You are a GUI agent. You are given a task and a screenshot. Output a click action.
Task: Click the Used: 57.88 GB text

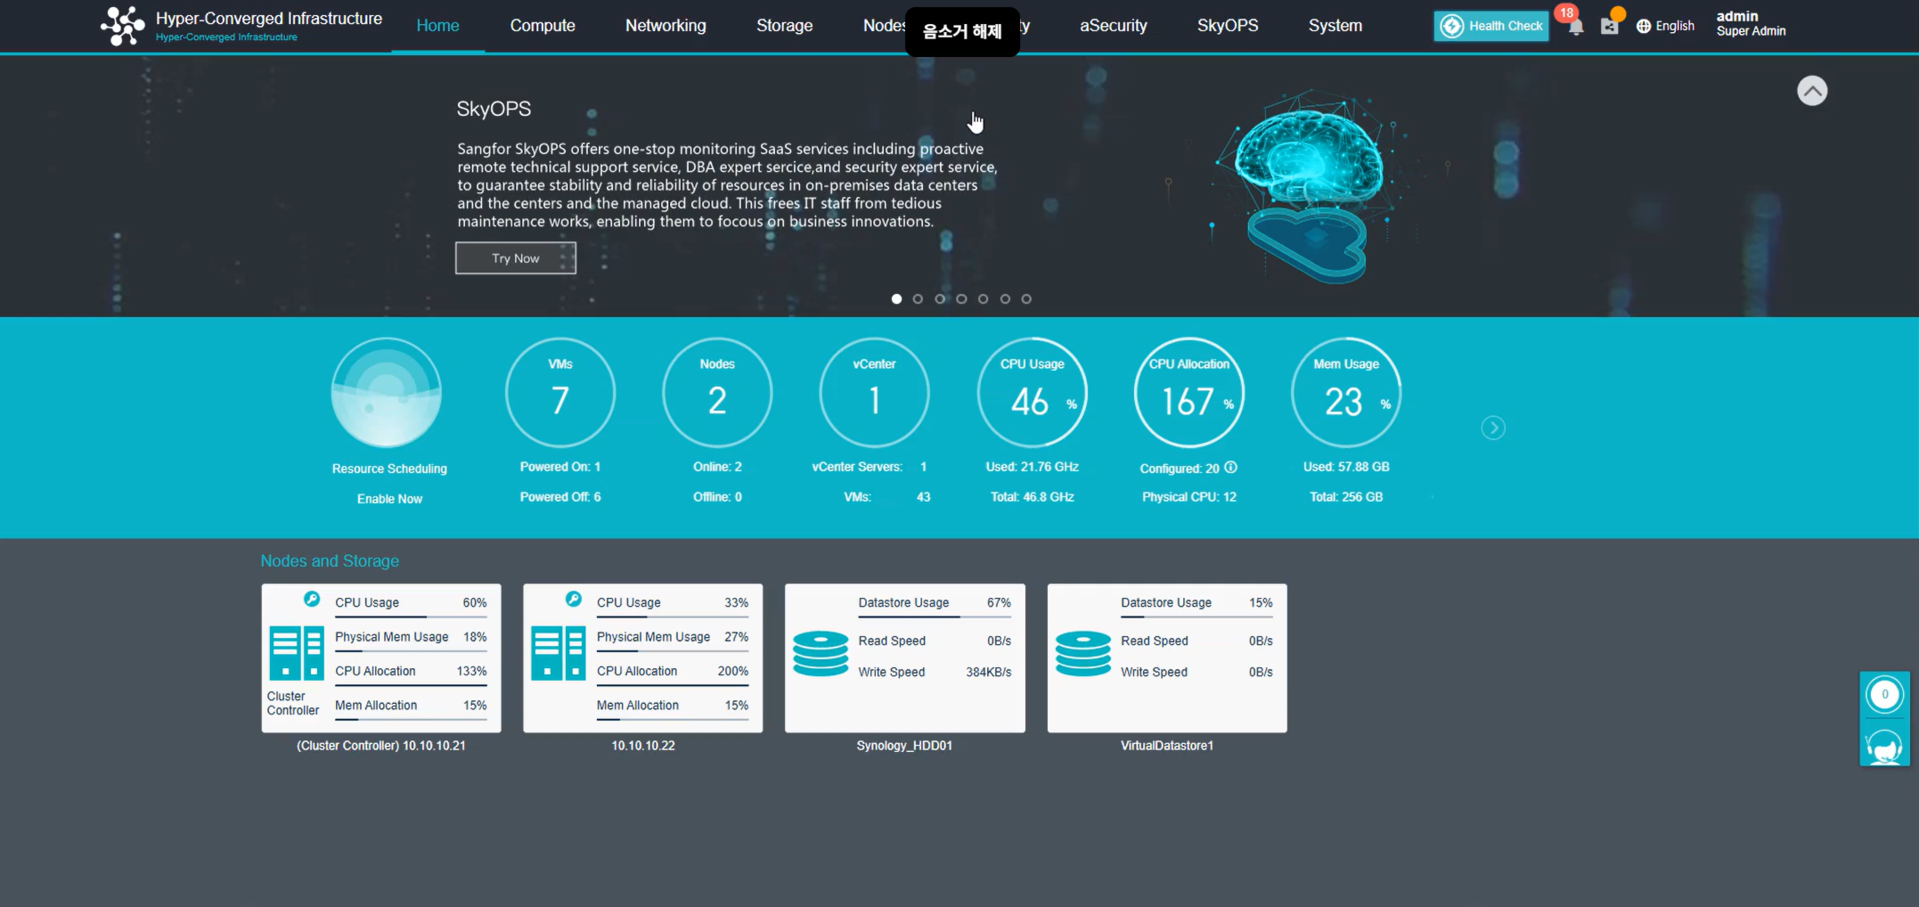[1346, 467]
